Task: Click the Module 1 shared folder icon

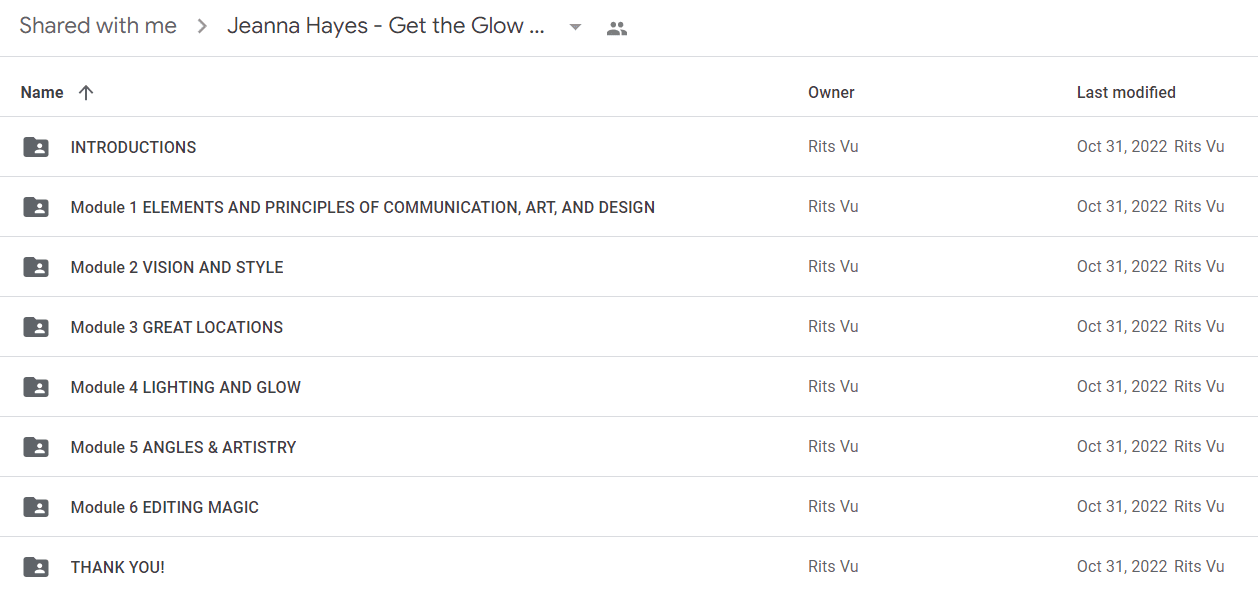Action: [x=36, y=207]
